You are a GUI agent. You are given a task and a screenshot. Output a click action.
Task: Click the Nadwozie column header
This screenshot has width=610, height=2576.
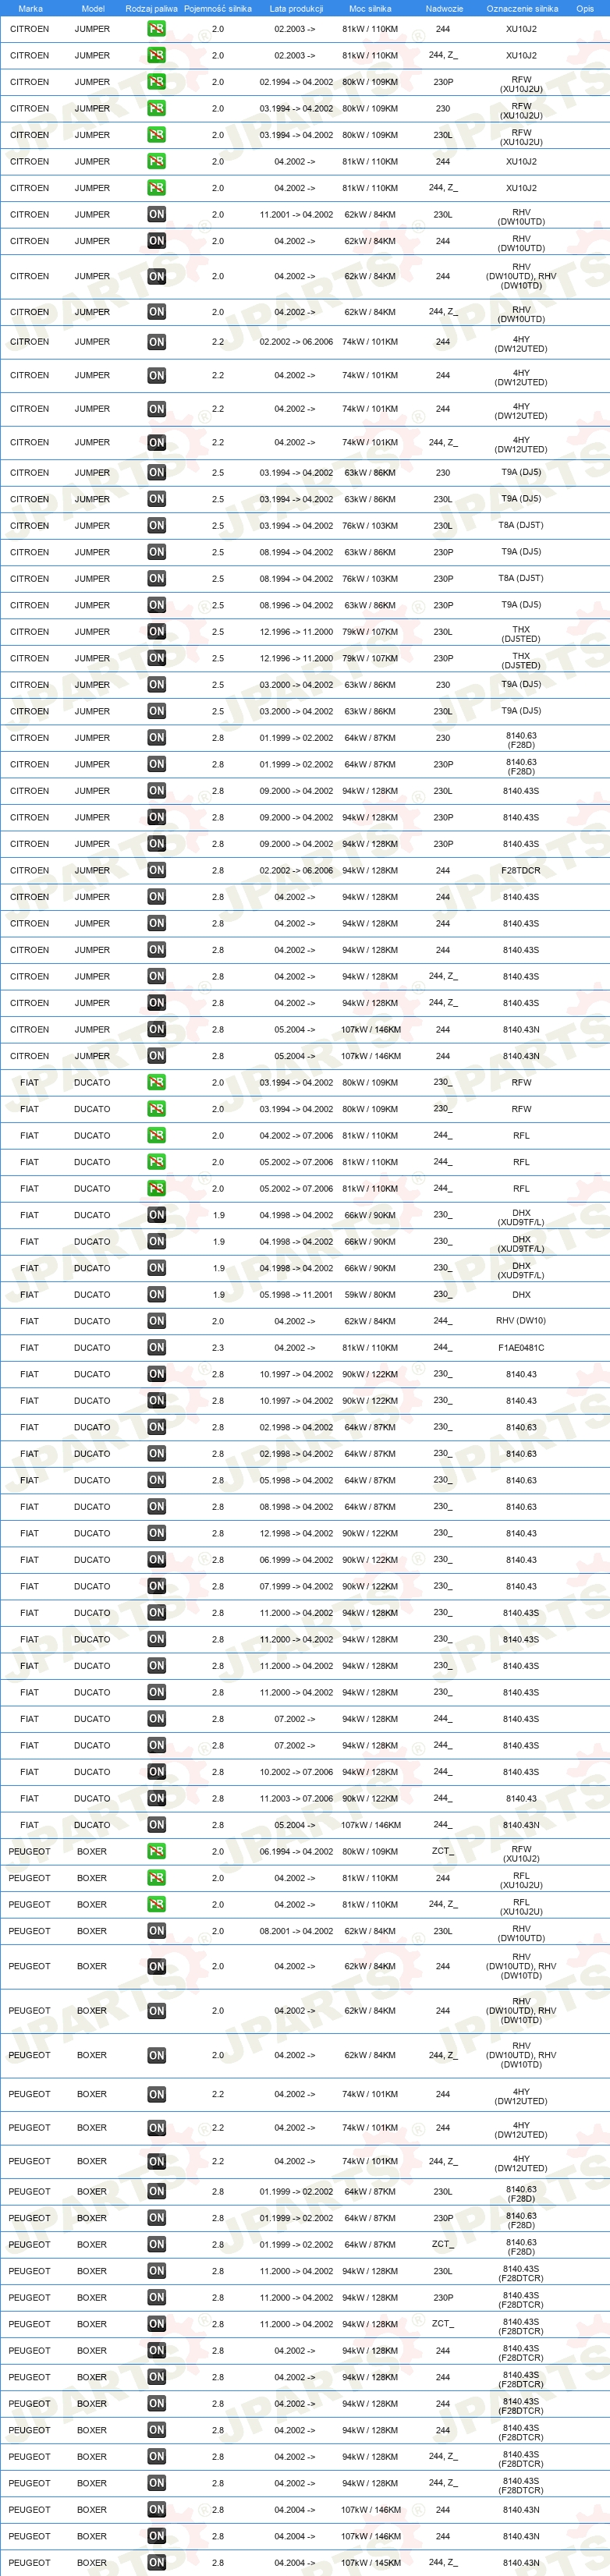point(444,8)
